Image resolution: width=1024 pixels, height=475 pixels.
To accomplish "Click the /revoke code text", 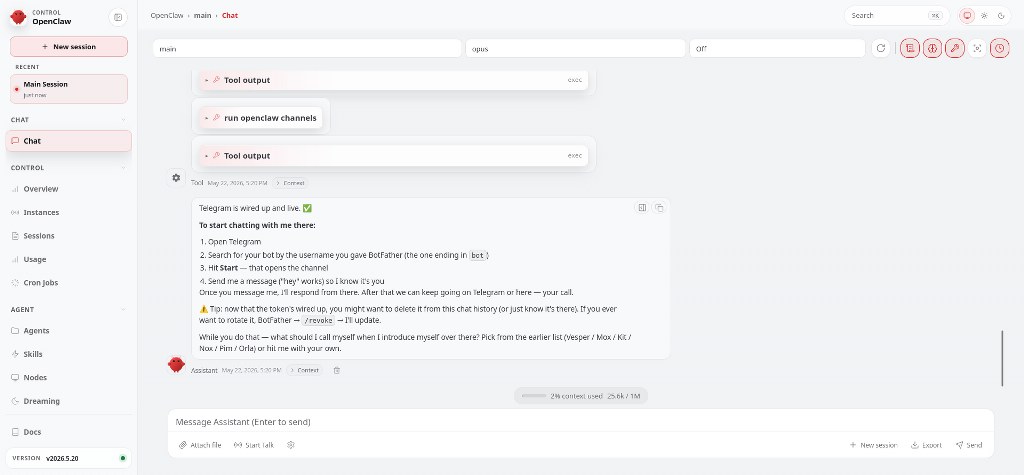I will coord(319,320).
